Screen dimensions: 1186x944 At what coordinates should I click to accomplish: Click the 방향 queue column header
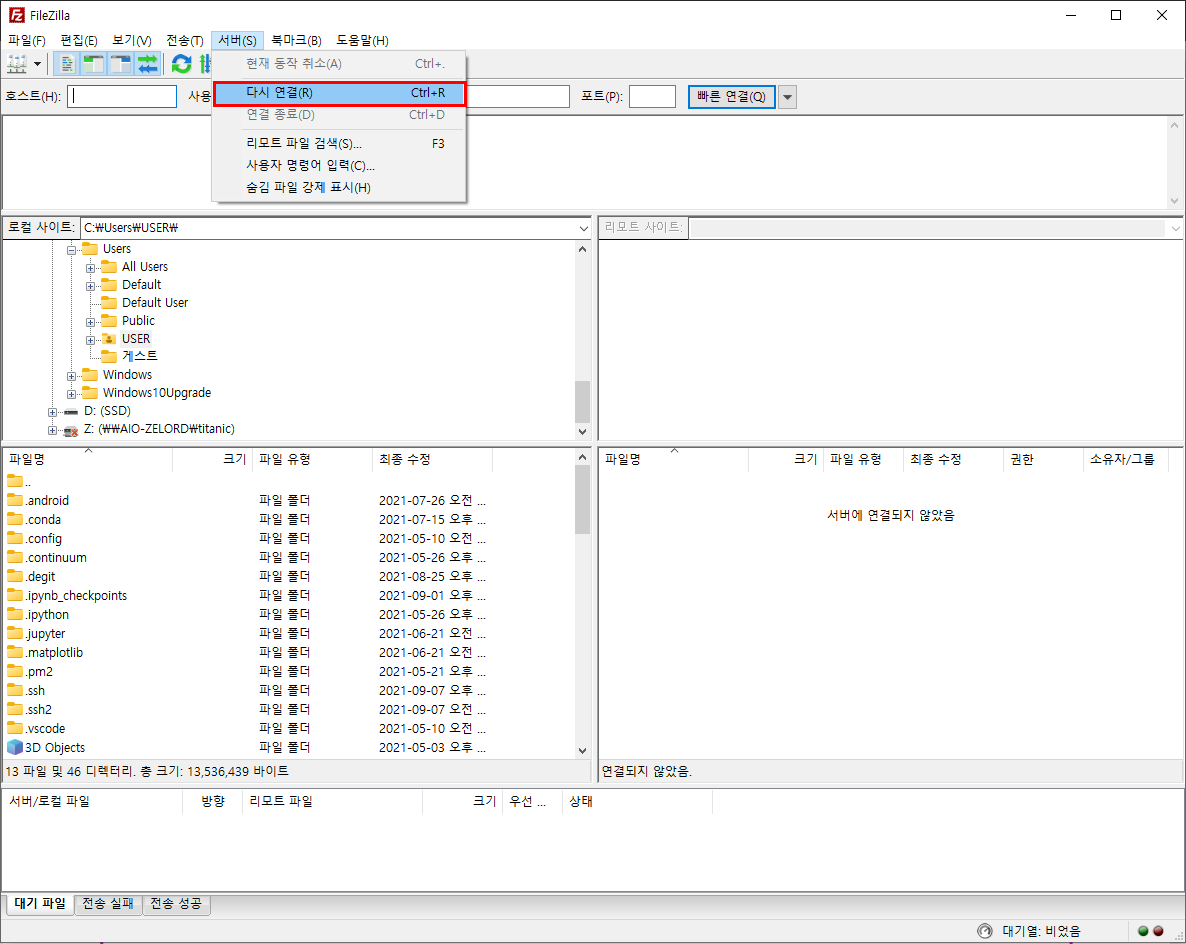coord(213,801)
